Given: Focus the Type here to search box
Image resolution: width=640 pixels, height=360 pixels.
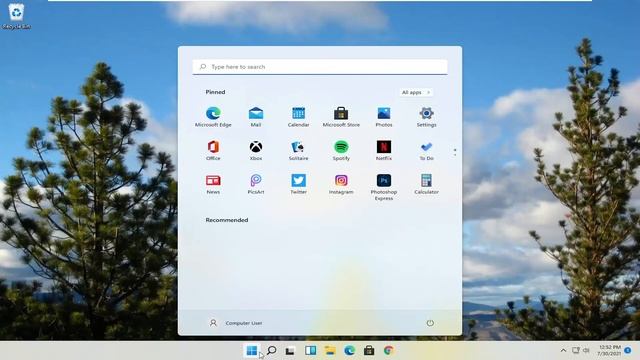Looking at the screenshot, I should pyautogui.click(x=320, y=67).
